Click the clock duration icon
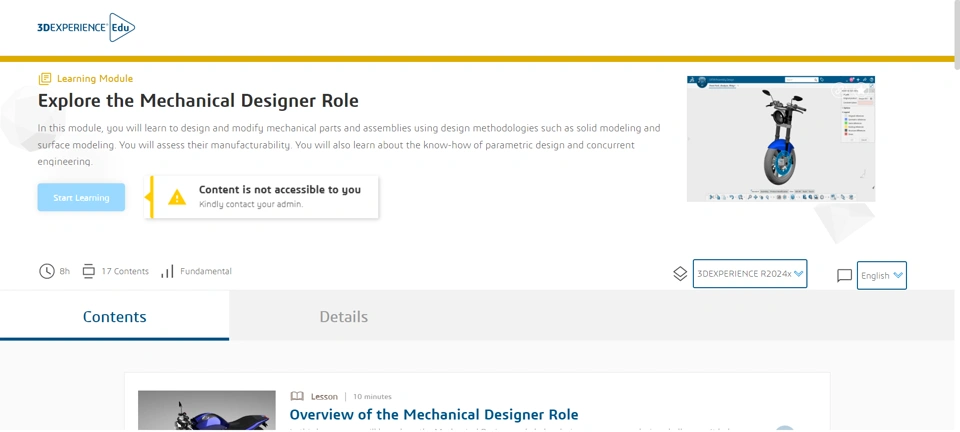Image resolution: width=960 pixels, height=432 pixels. (47, 271)
